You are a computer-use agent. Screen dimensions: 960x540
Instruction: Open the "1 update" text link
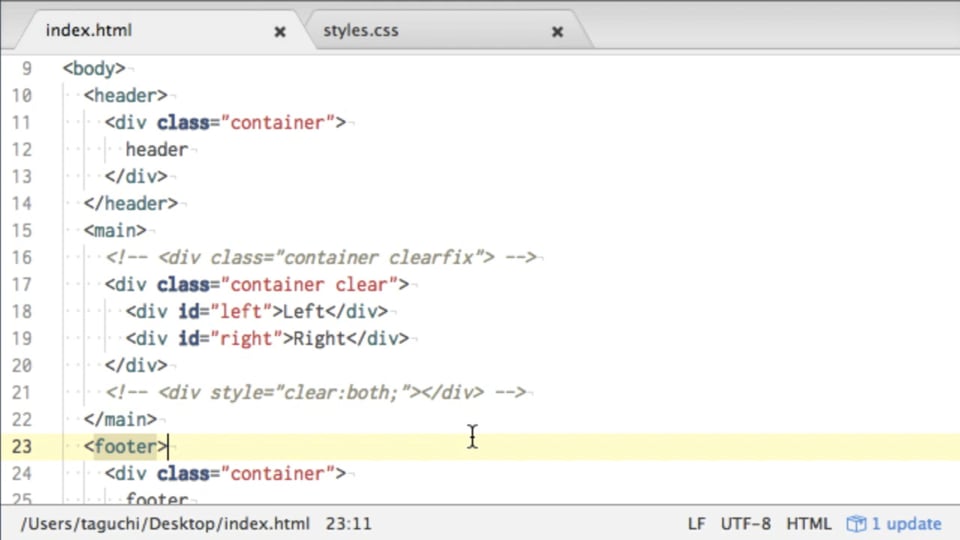906,524
